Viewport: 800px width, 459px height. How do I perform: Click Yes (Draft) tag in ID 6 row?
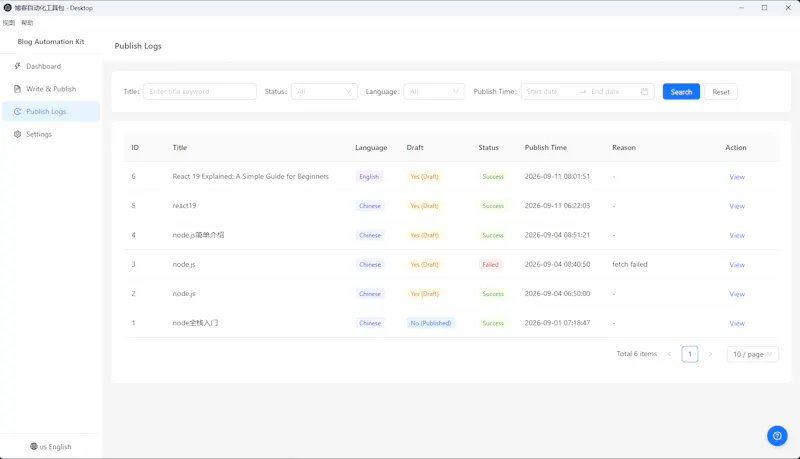(424, 177)
